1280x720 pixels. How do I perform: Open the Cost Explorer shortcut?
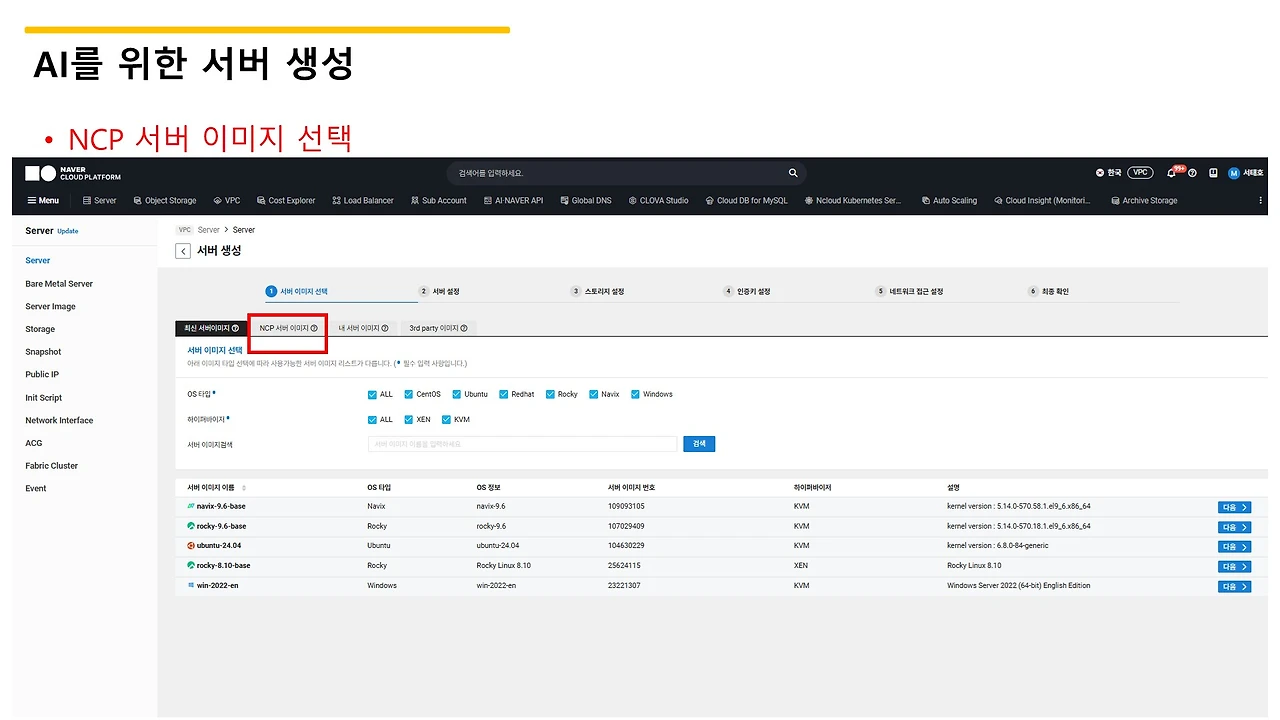286,200
